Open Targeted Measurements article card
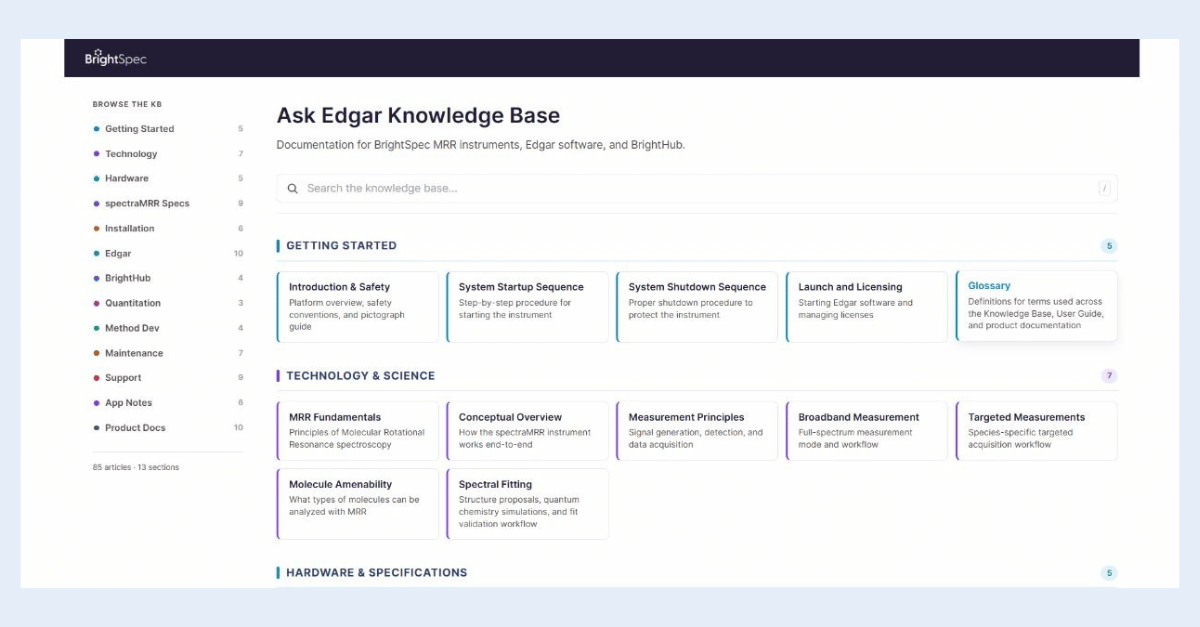 point(1037,431)
